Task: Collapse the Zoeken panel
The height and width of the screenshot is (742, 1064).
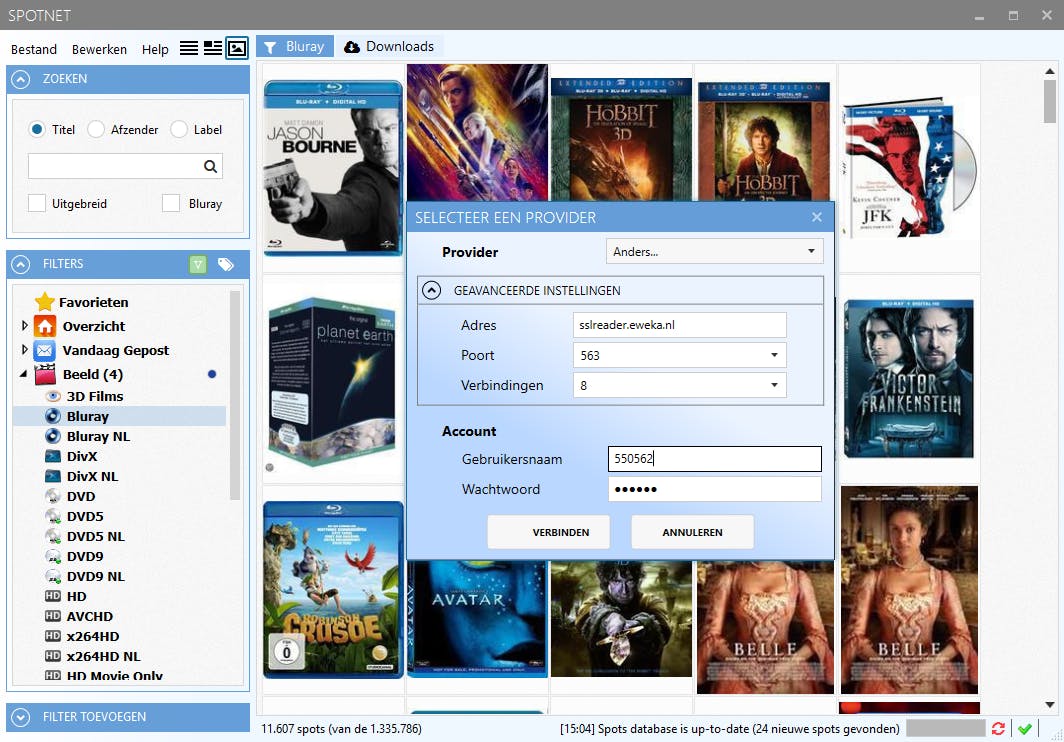Action: click(21, 79)
